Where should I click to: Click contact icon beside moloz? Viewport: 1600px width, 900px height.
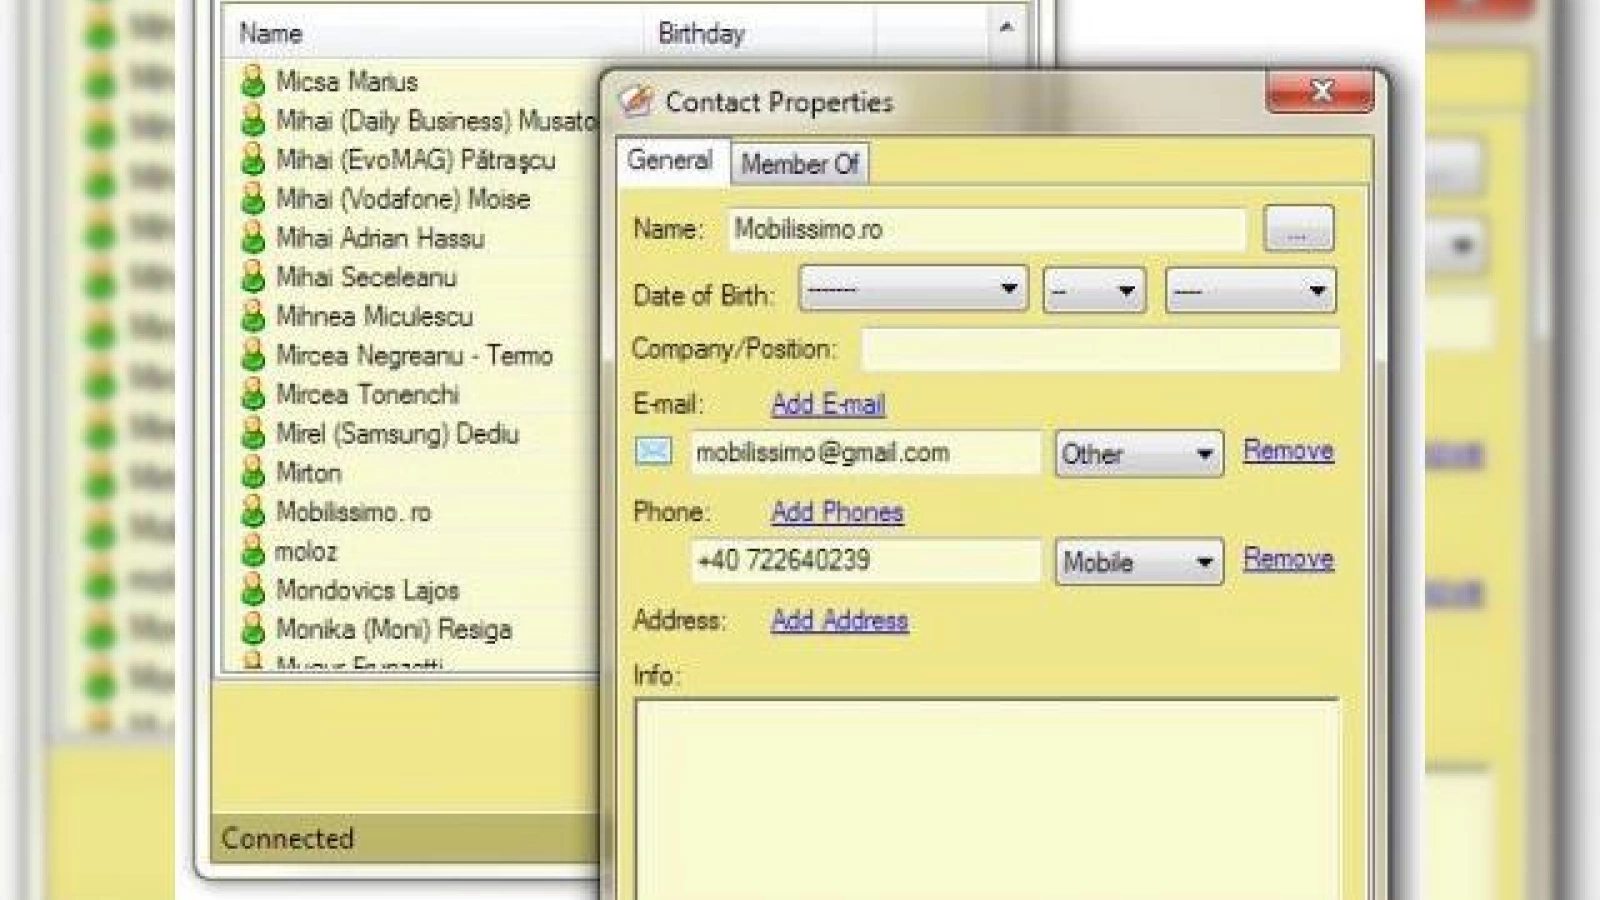click(253, 551)
